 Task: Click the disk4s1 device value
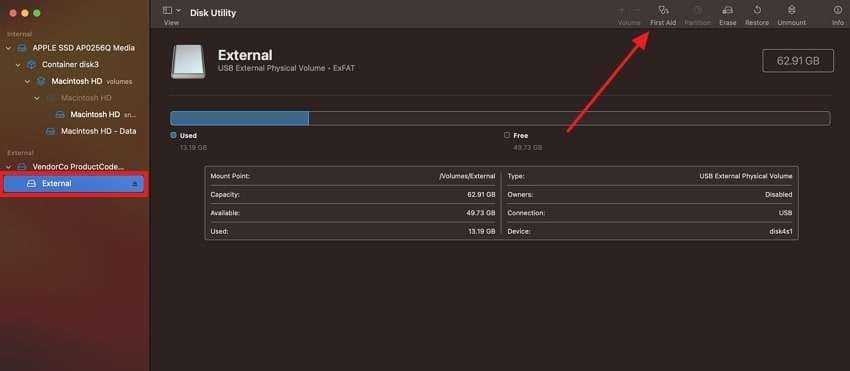[x=780, y=231]
